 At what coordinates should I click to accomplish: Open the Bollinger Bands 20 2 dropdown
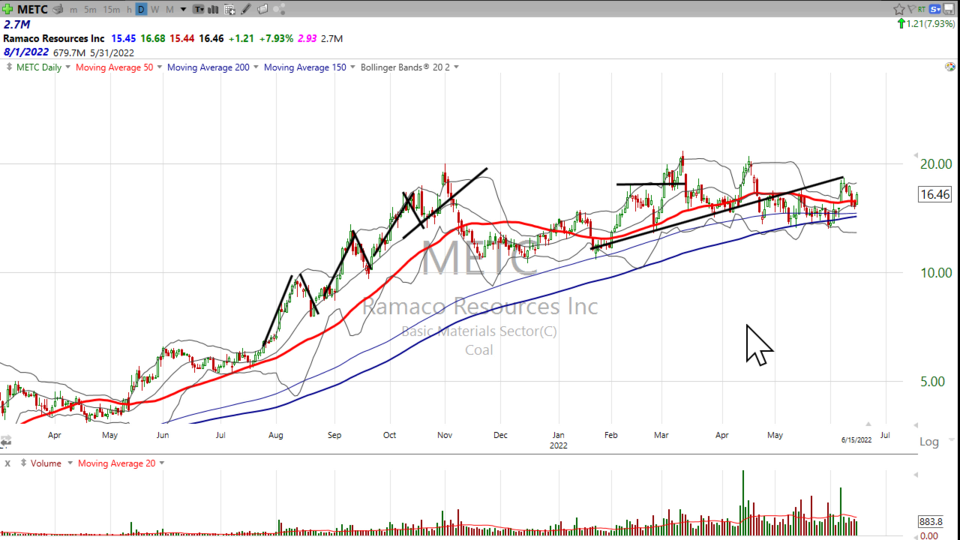(x=457, y=67)
